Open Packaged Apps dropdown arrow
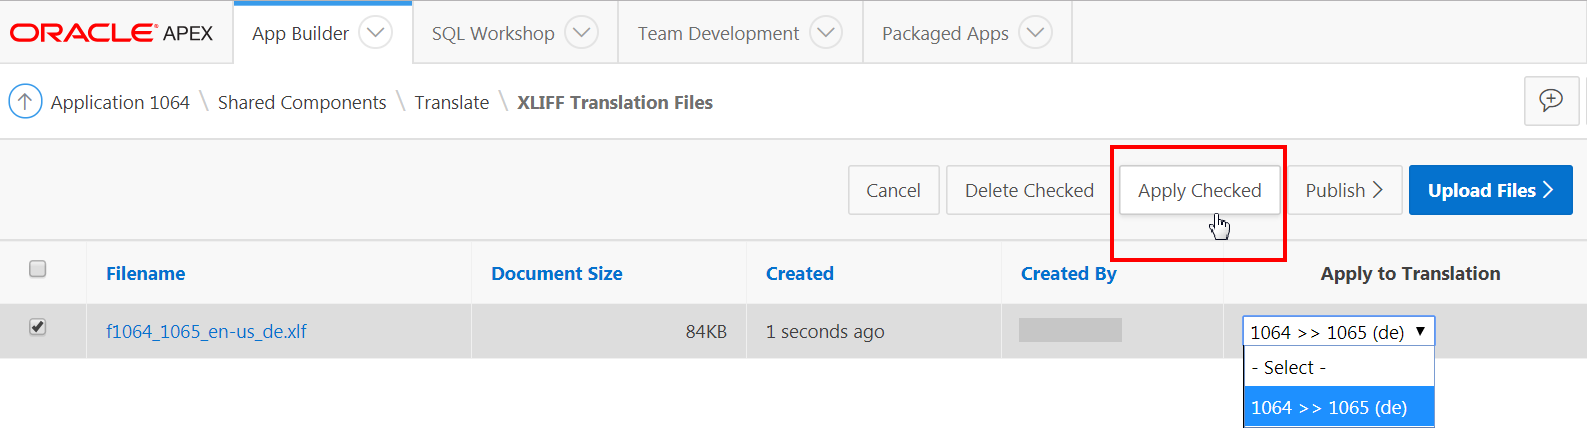This screenshot has width=1587, height=441. pyautogui.click(x=1035, y=33)
